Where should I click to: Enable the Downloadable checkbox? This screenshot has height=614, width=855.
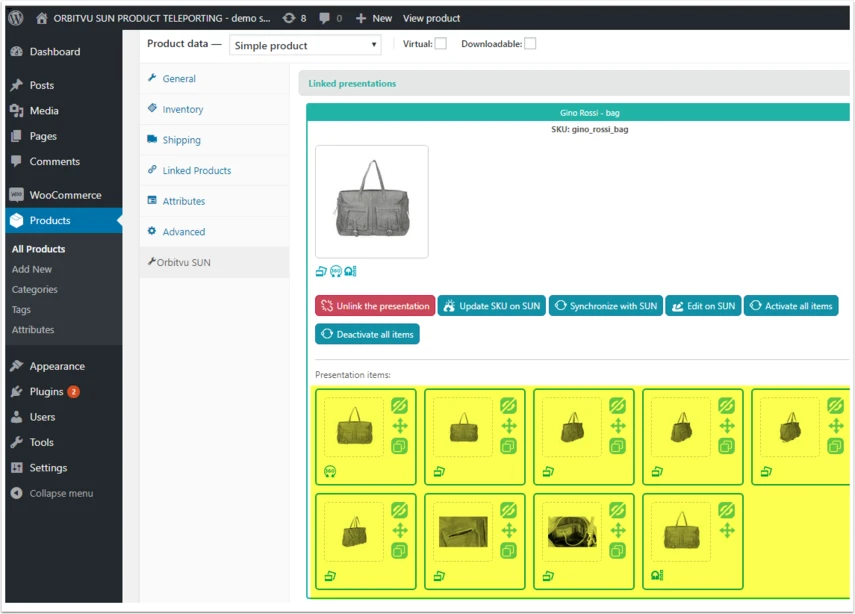[530, 44]
